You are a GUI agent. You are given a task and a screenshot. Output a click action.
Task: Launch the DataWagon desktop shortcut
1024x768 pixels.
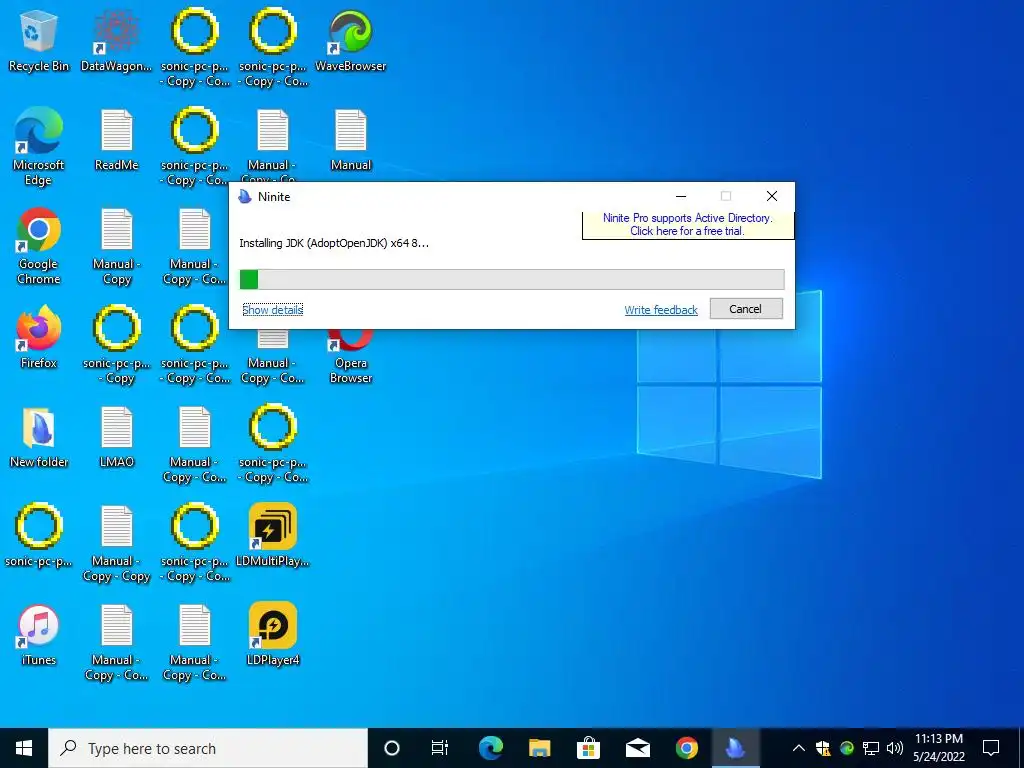[116, 42]
